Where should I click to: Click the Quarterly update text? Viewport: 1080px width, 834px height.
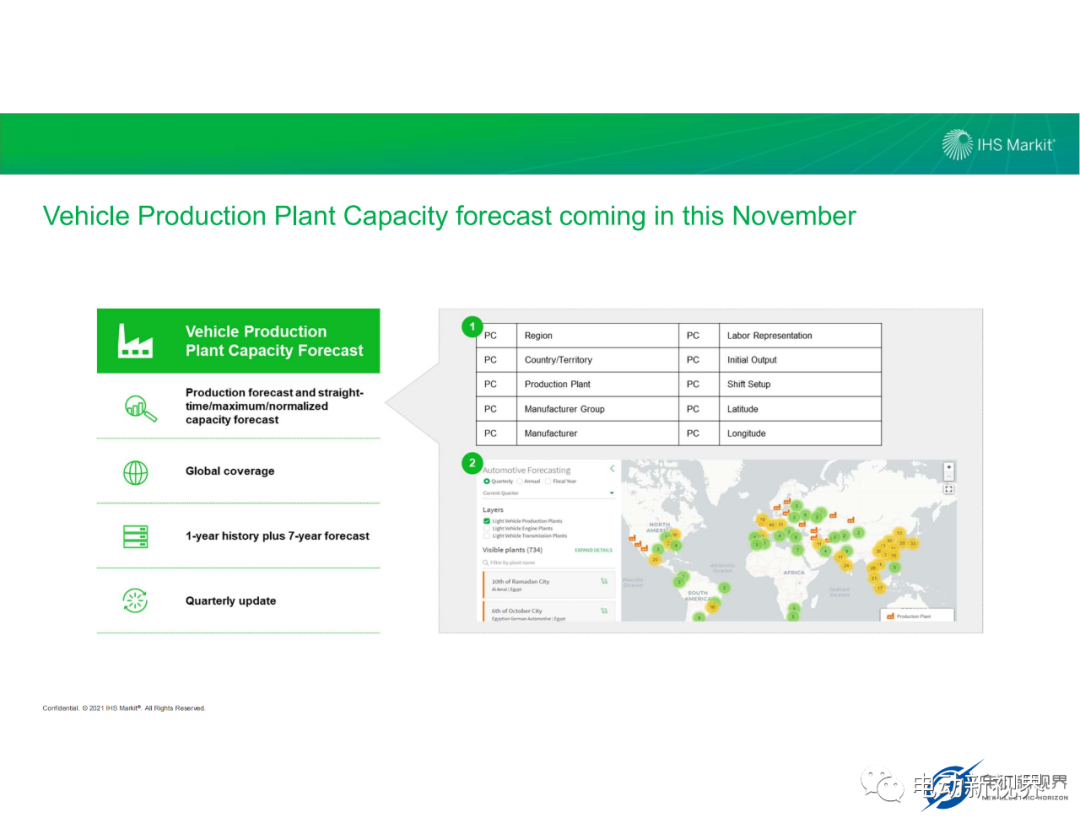point(231,601)
